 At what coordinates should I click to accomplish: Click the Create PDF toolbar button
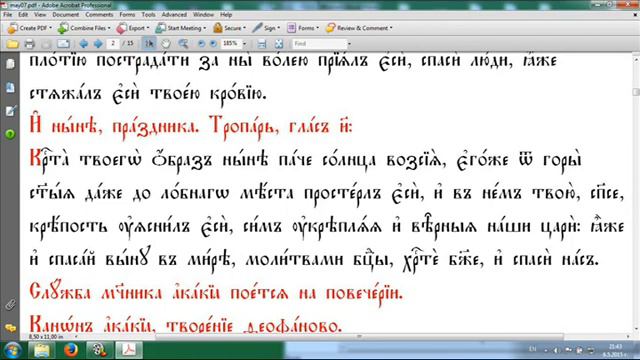point(30,28)
